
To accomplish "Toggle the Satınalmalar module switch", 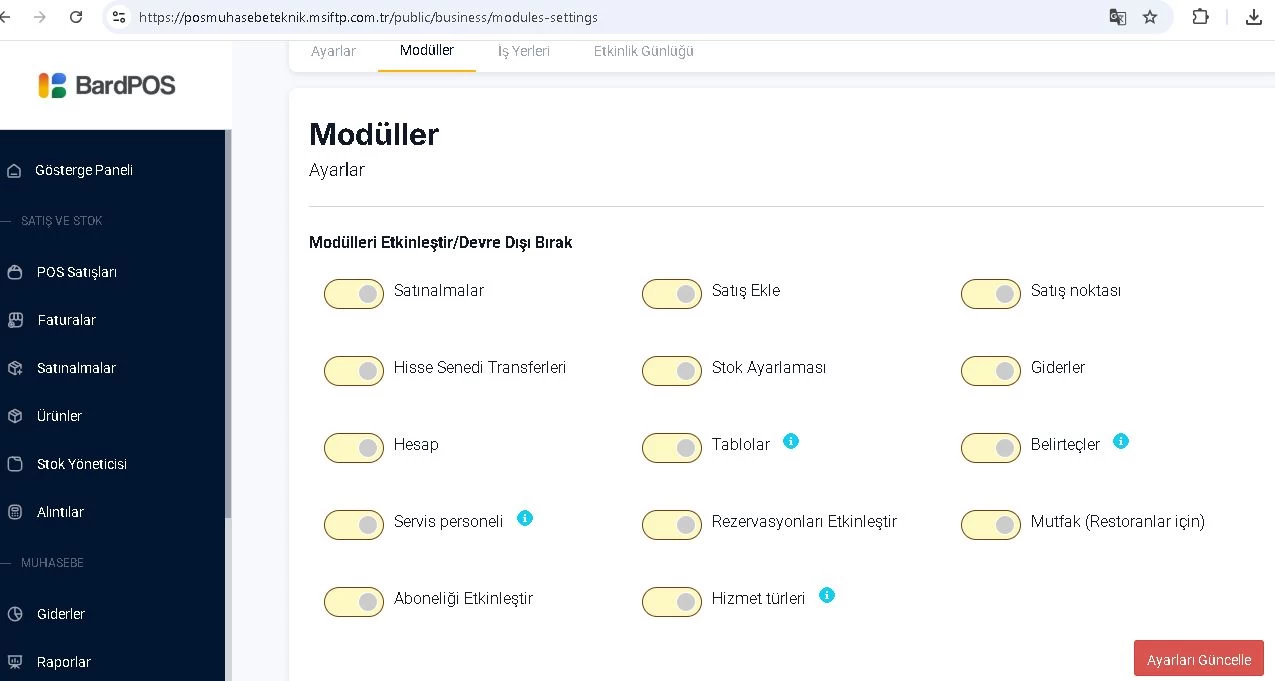I will click(x=354, y=294).
